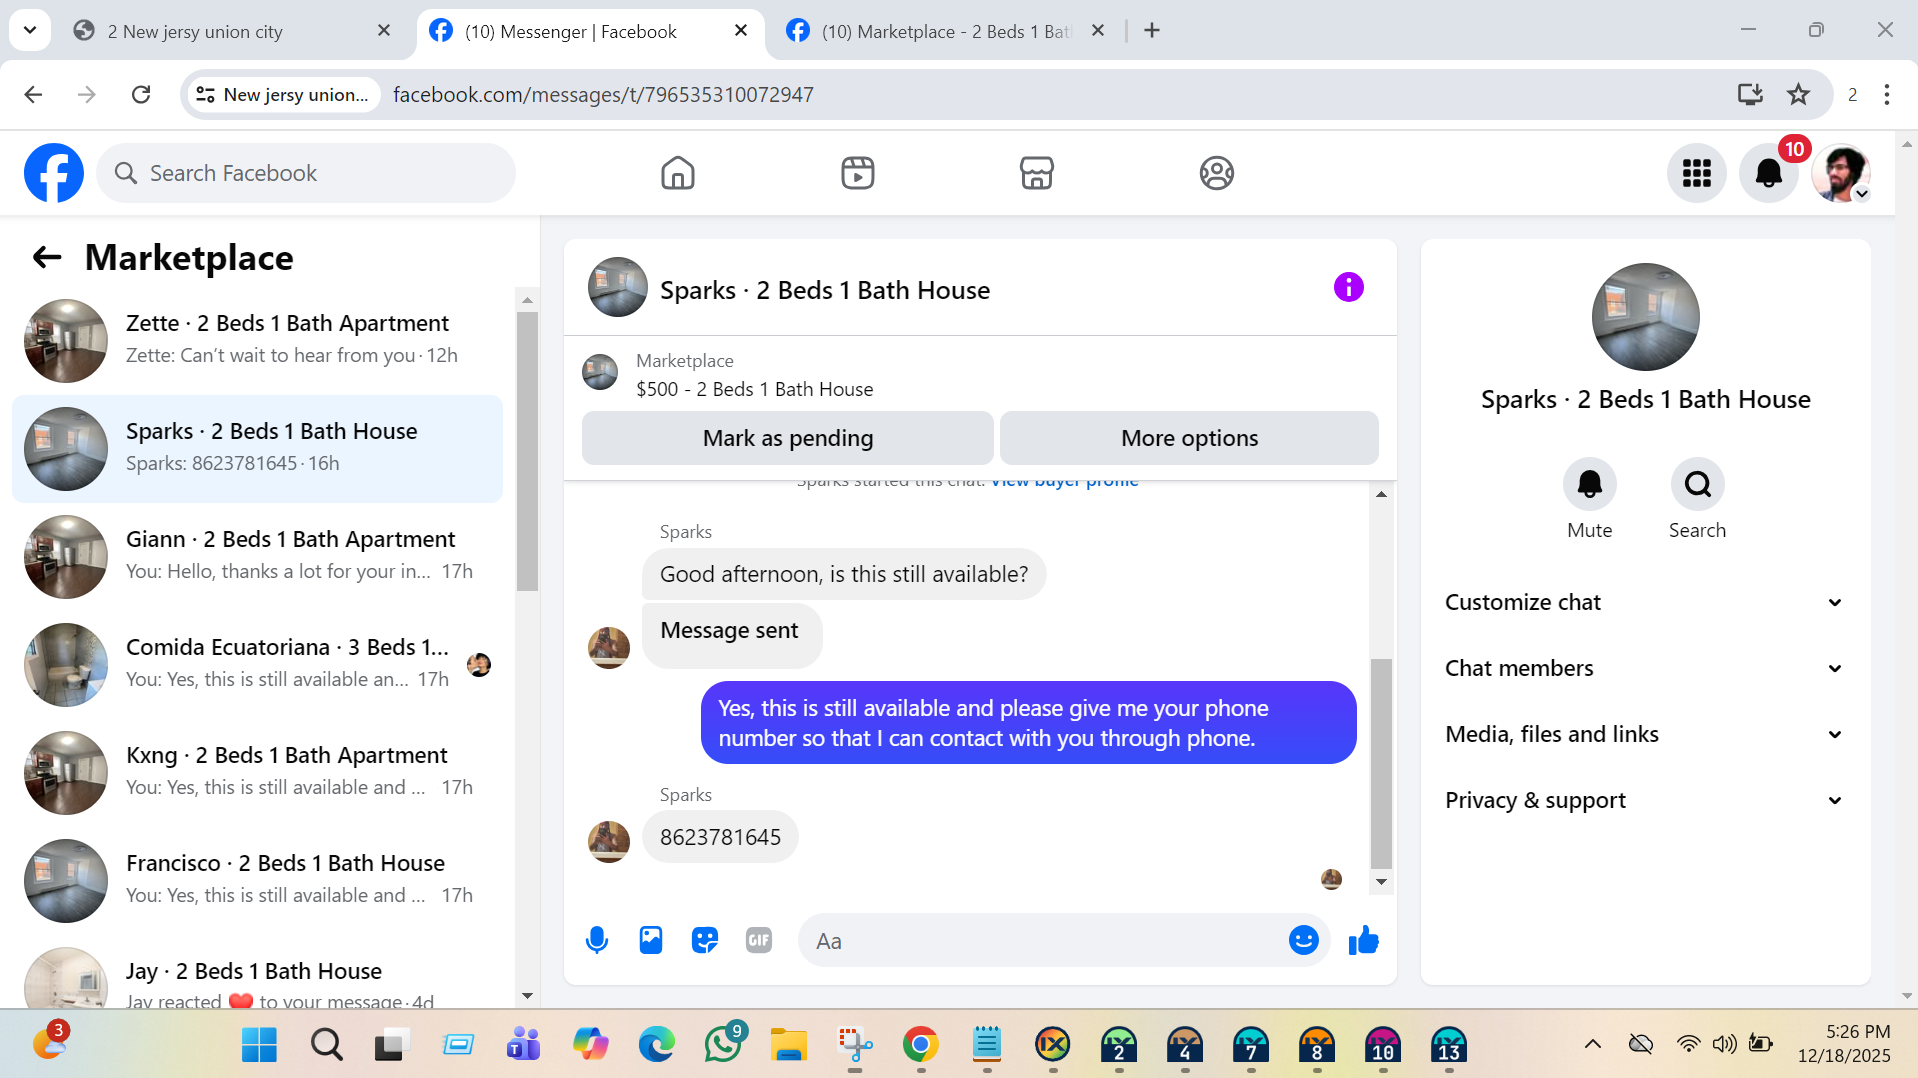This screenshot has width=1918, height=1078.
Task: Open the Reels video icon
Action: click(858, 173)
